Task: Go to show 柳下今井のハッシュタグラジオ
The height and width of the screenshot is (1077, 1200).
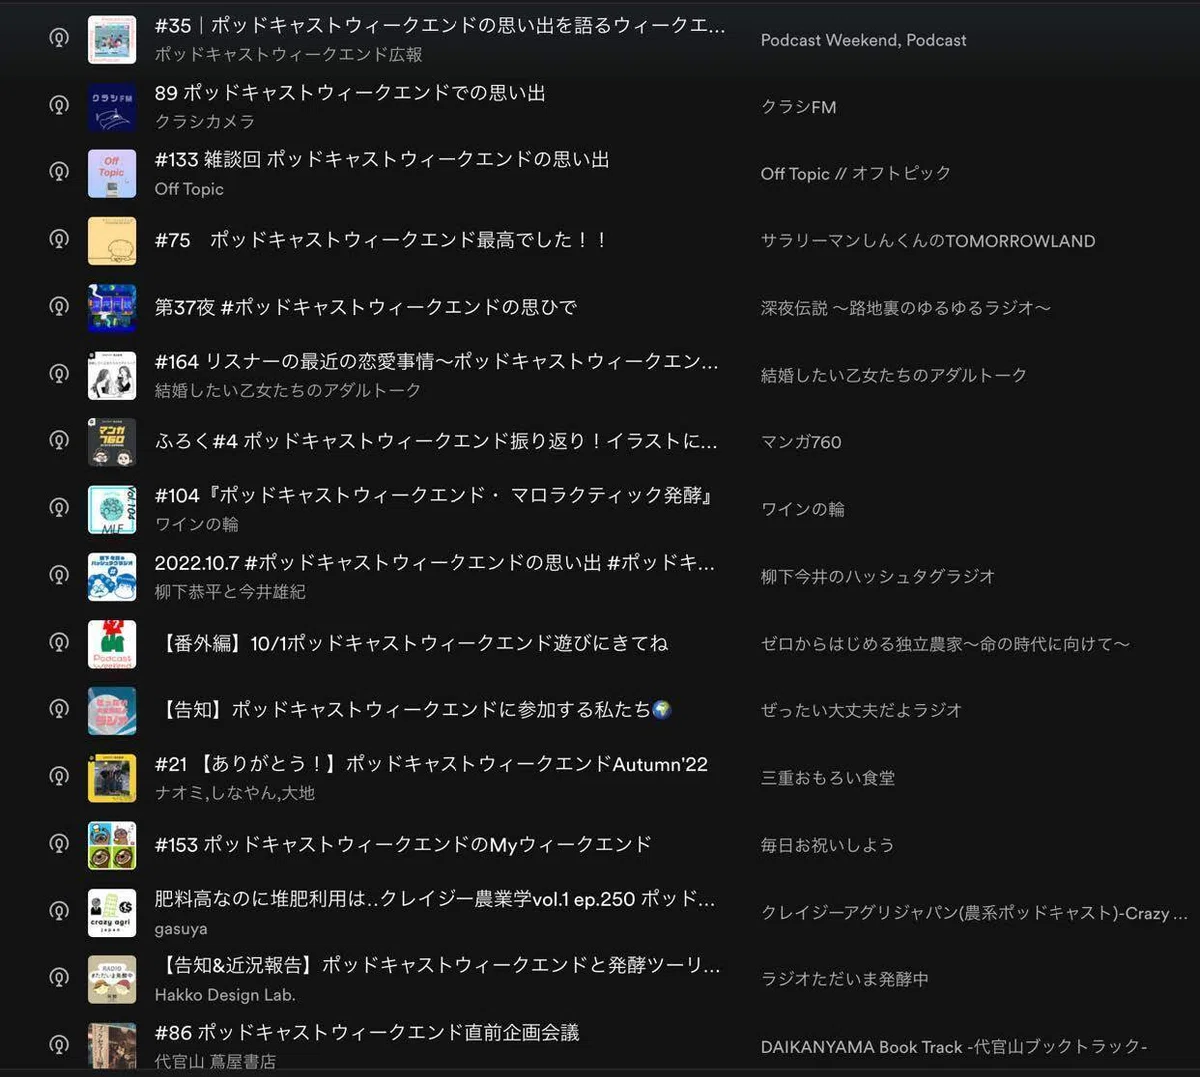Action: [878, 576]
